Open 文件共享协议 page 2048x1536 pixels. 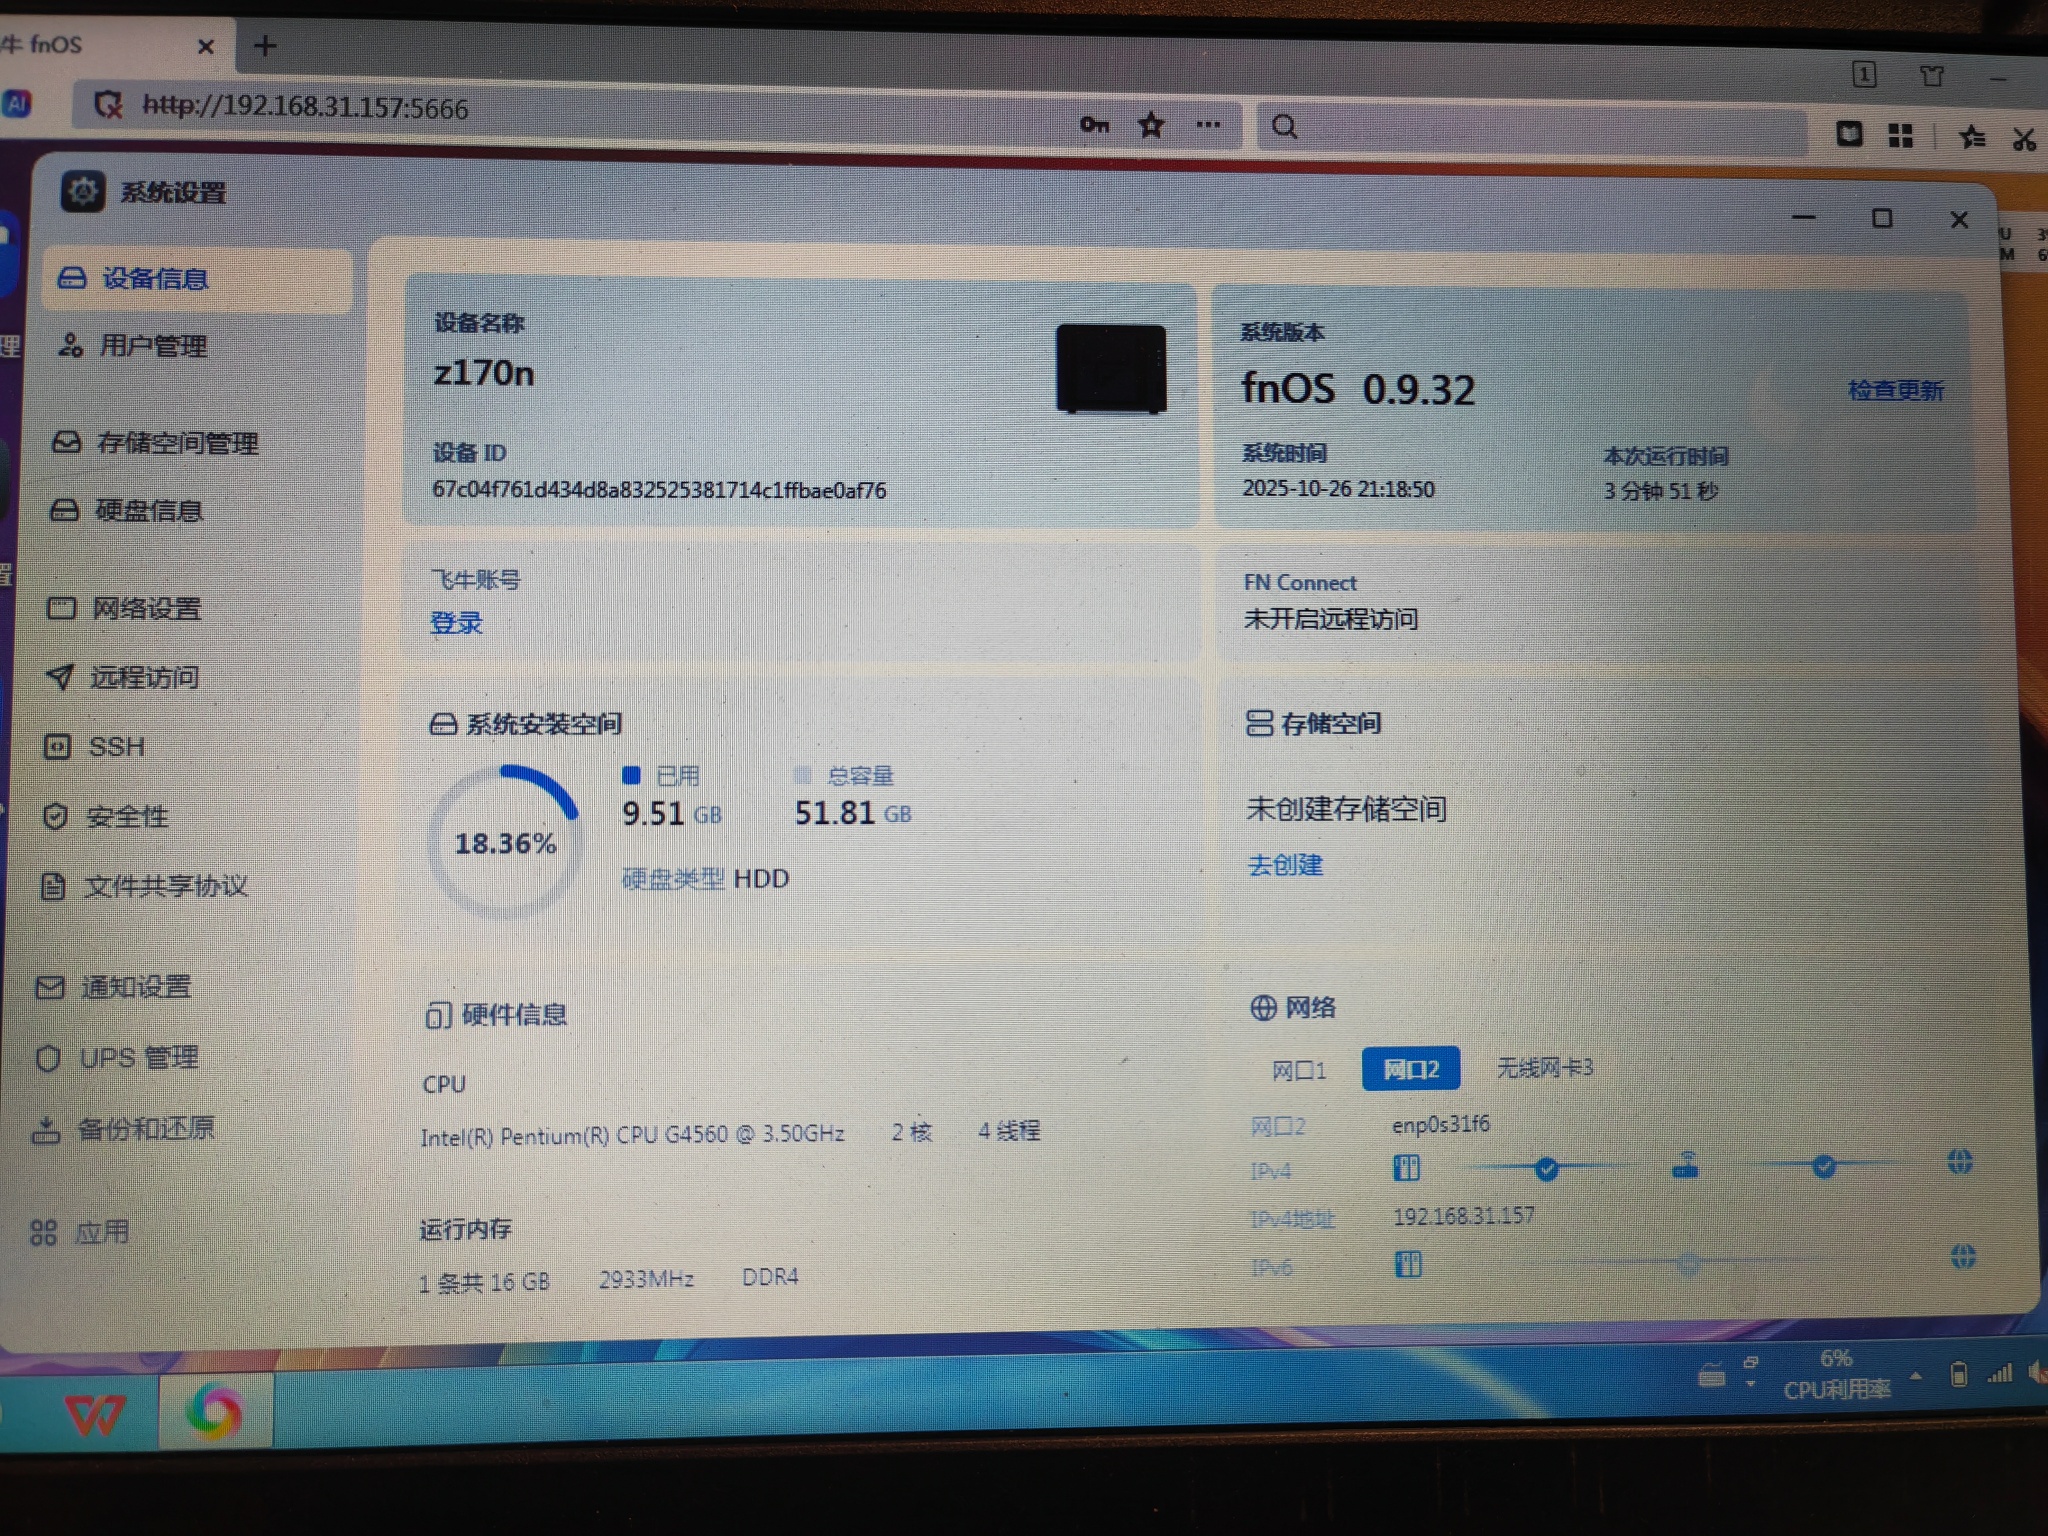tap(165, 885)
